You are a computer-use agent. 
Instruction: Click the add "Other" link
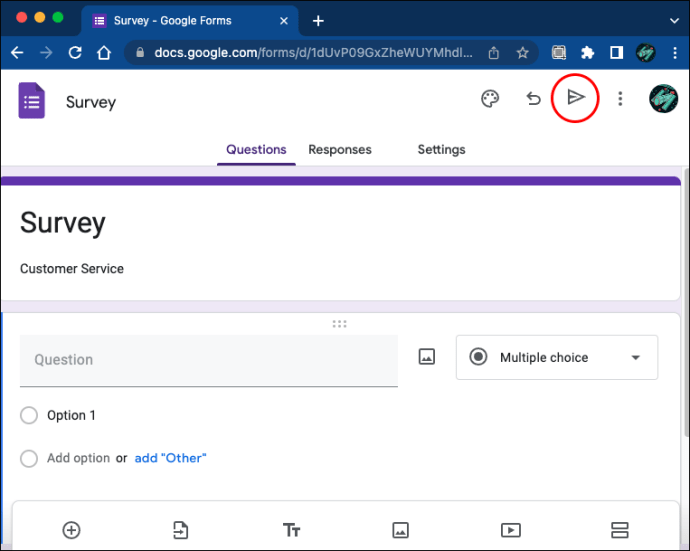coord(170,458)
